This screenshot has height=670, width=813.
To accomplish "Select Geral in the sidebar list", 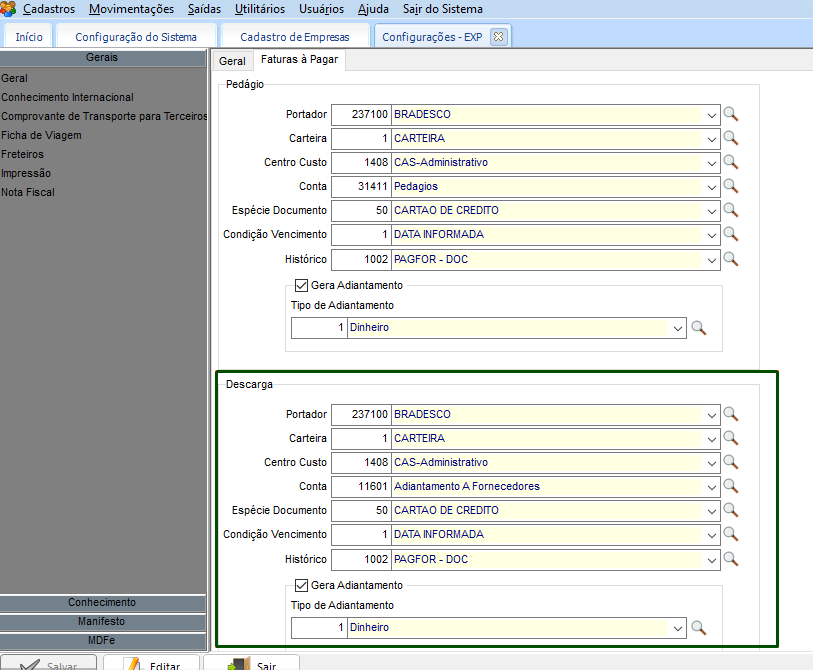I will 15,78.
